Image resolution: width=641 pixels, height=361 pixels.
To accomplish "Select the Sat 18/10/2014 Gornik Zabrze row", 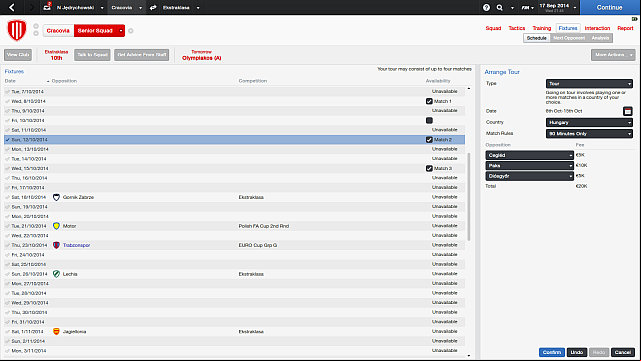I will coord(234,197).
